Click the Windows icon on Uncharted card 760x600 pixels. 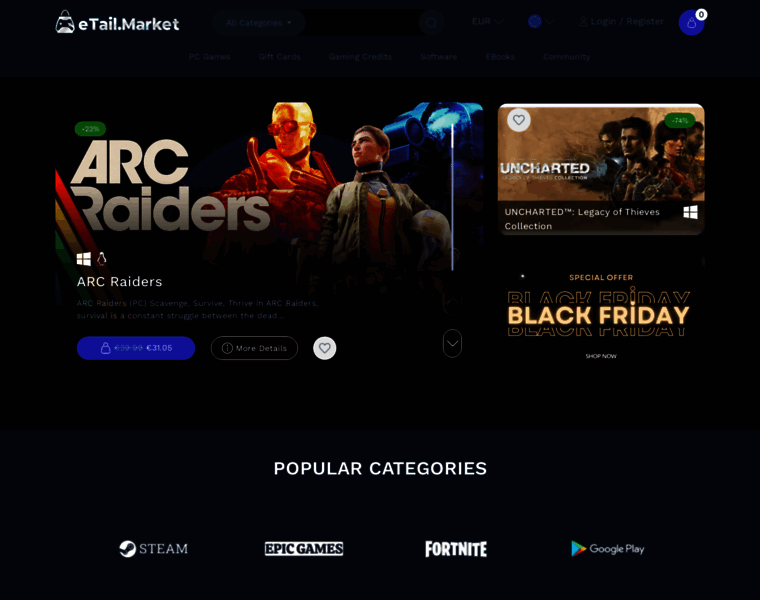point(690,212)
